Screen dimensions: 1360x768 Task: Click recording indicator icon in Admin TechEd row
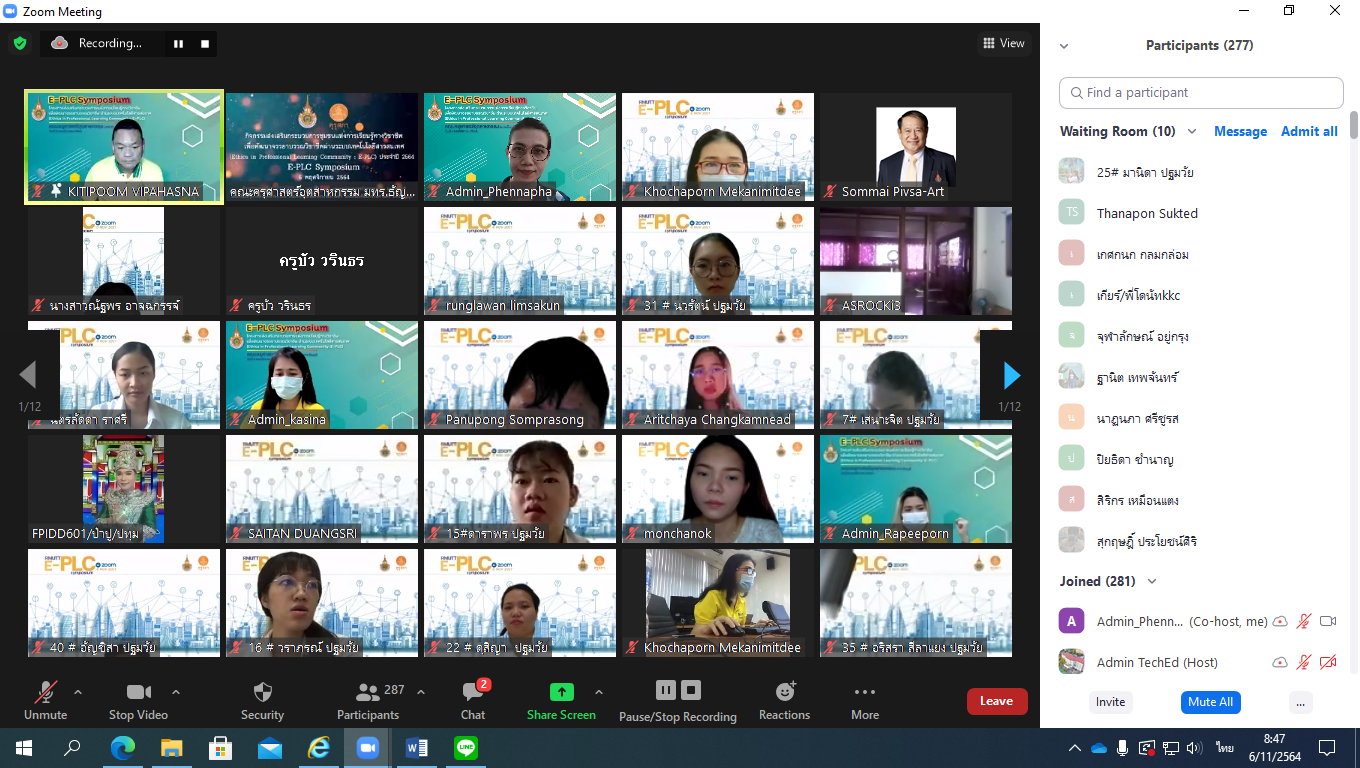[1279, 662]
